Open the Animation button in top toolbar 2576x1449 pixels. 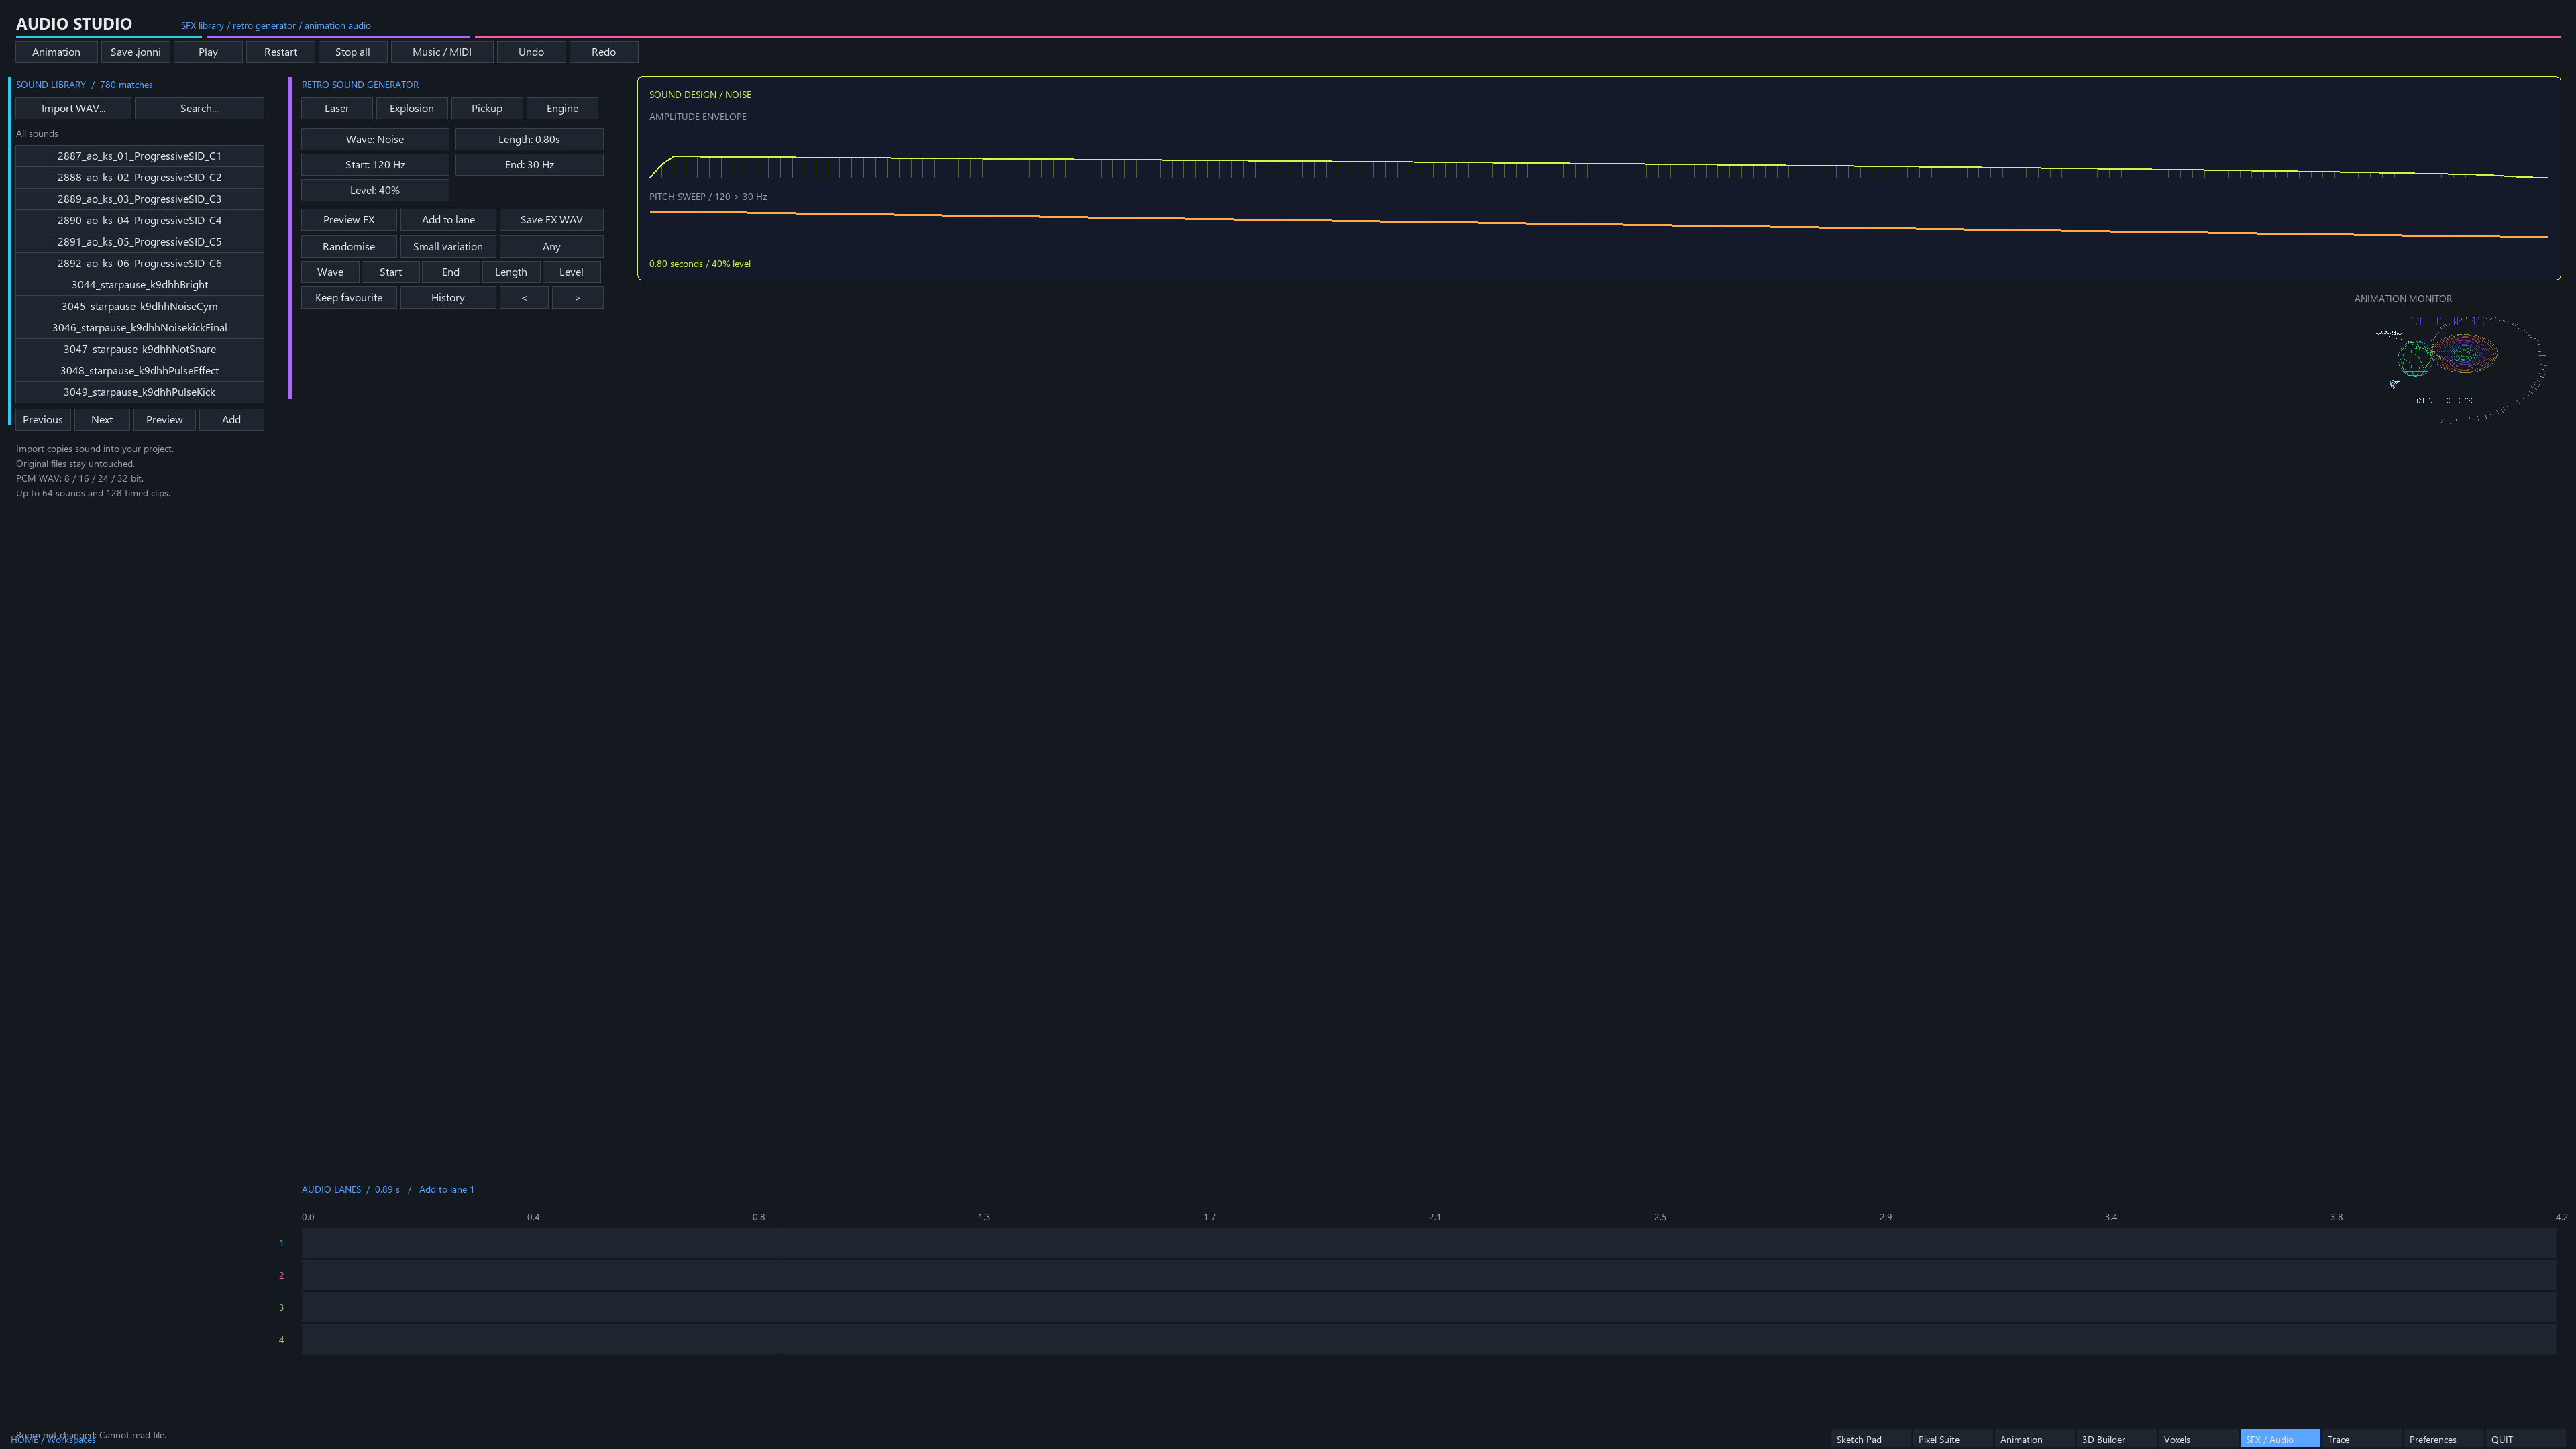[56, 52]
